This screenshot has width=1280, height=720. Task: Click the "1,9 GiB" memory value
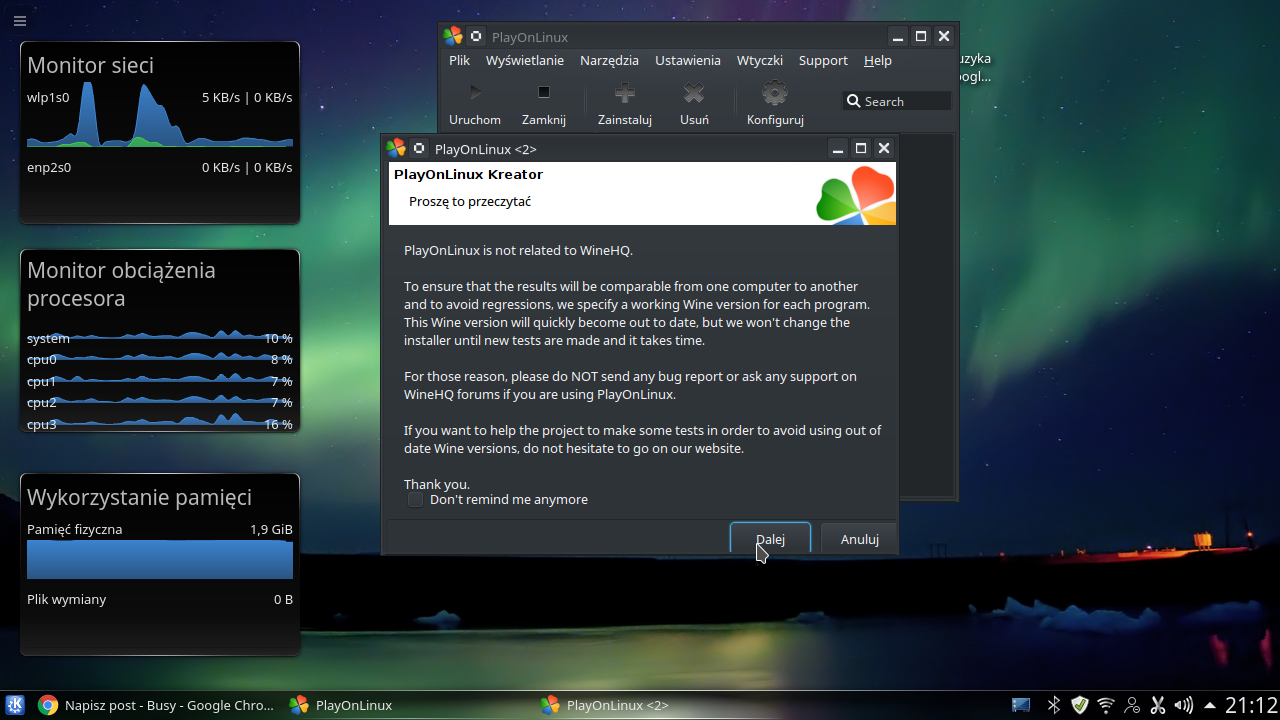[x=271, y=529]
